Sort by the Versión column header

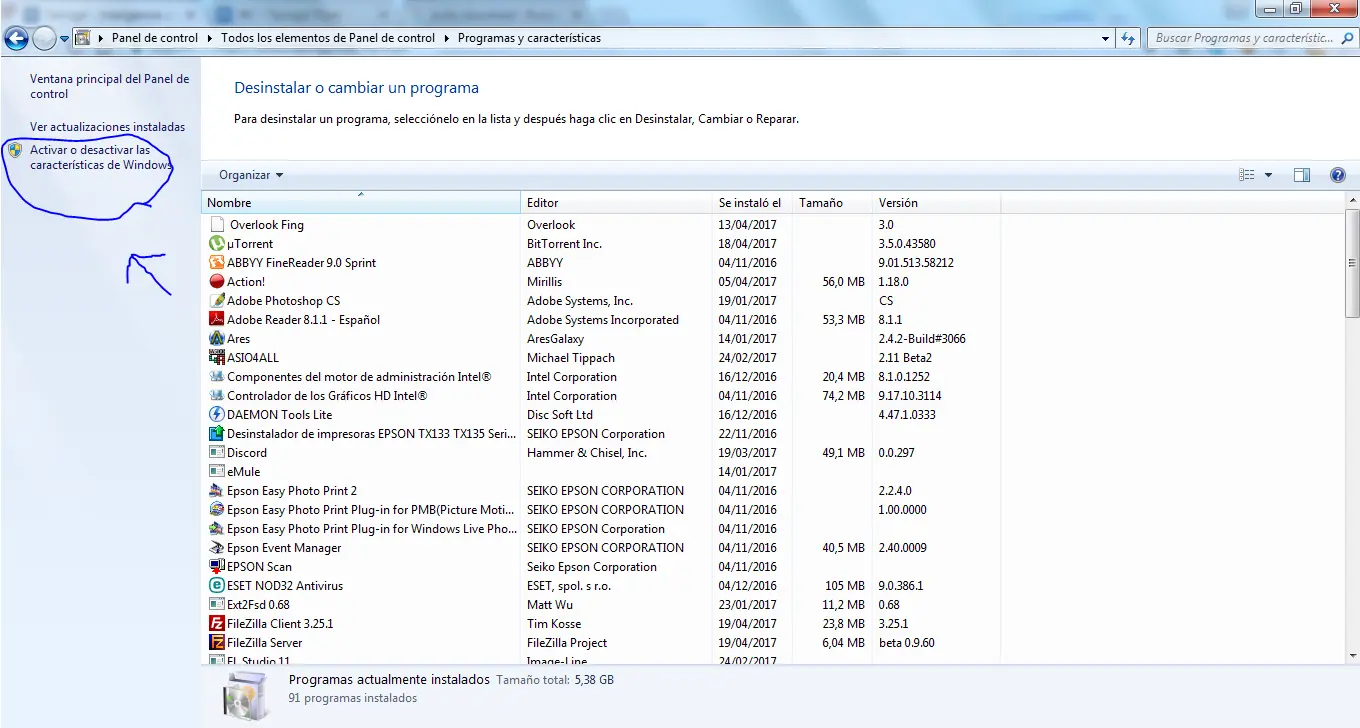937,203
